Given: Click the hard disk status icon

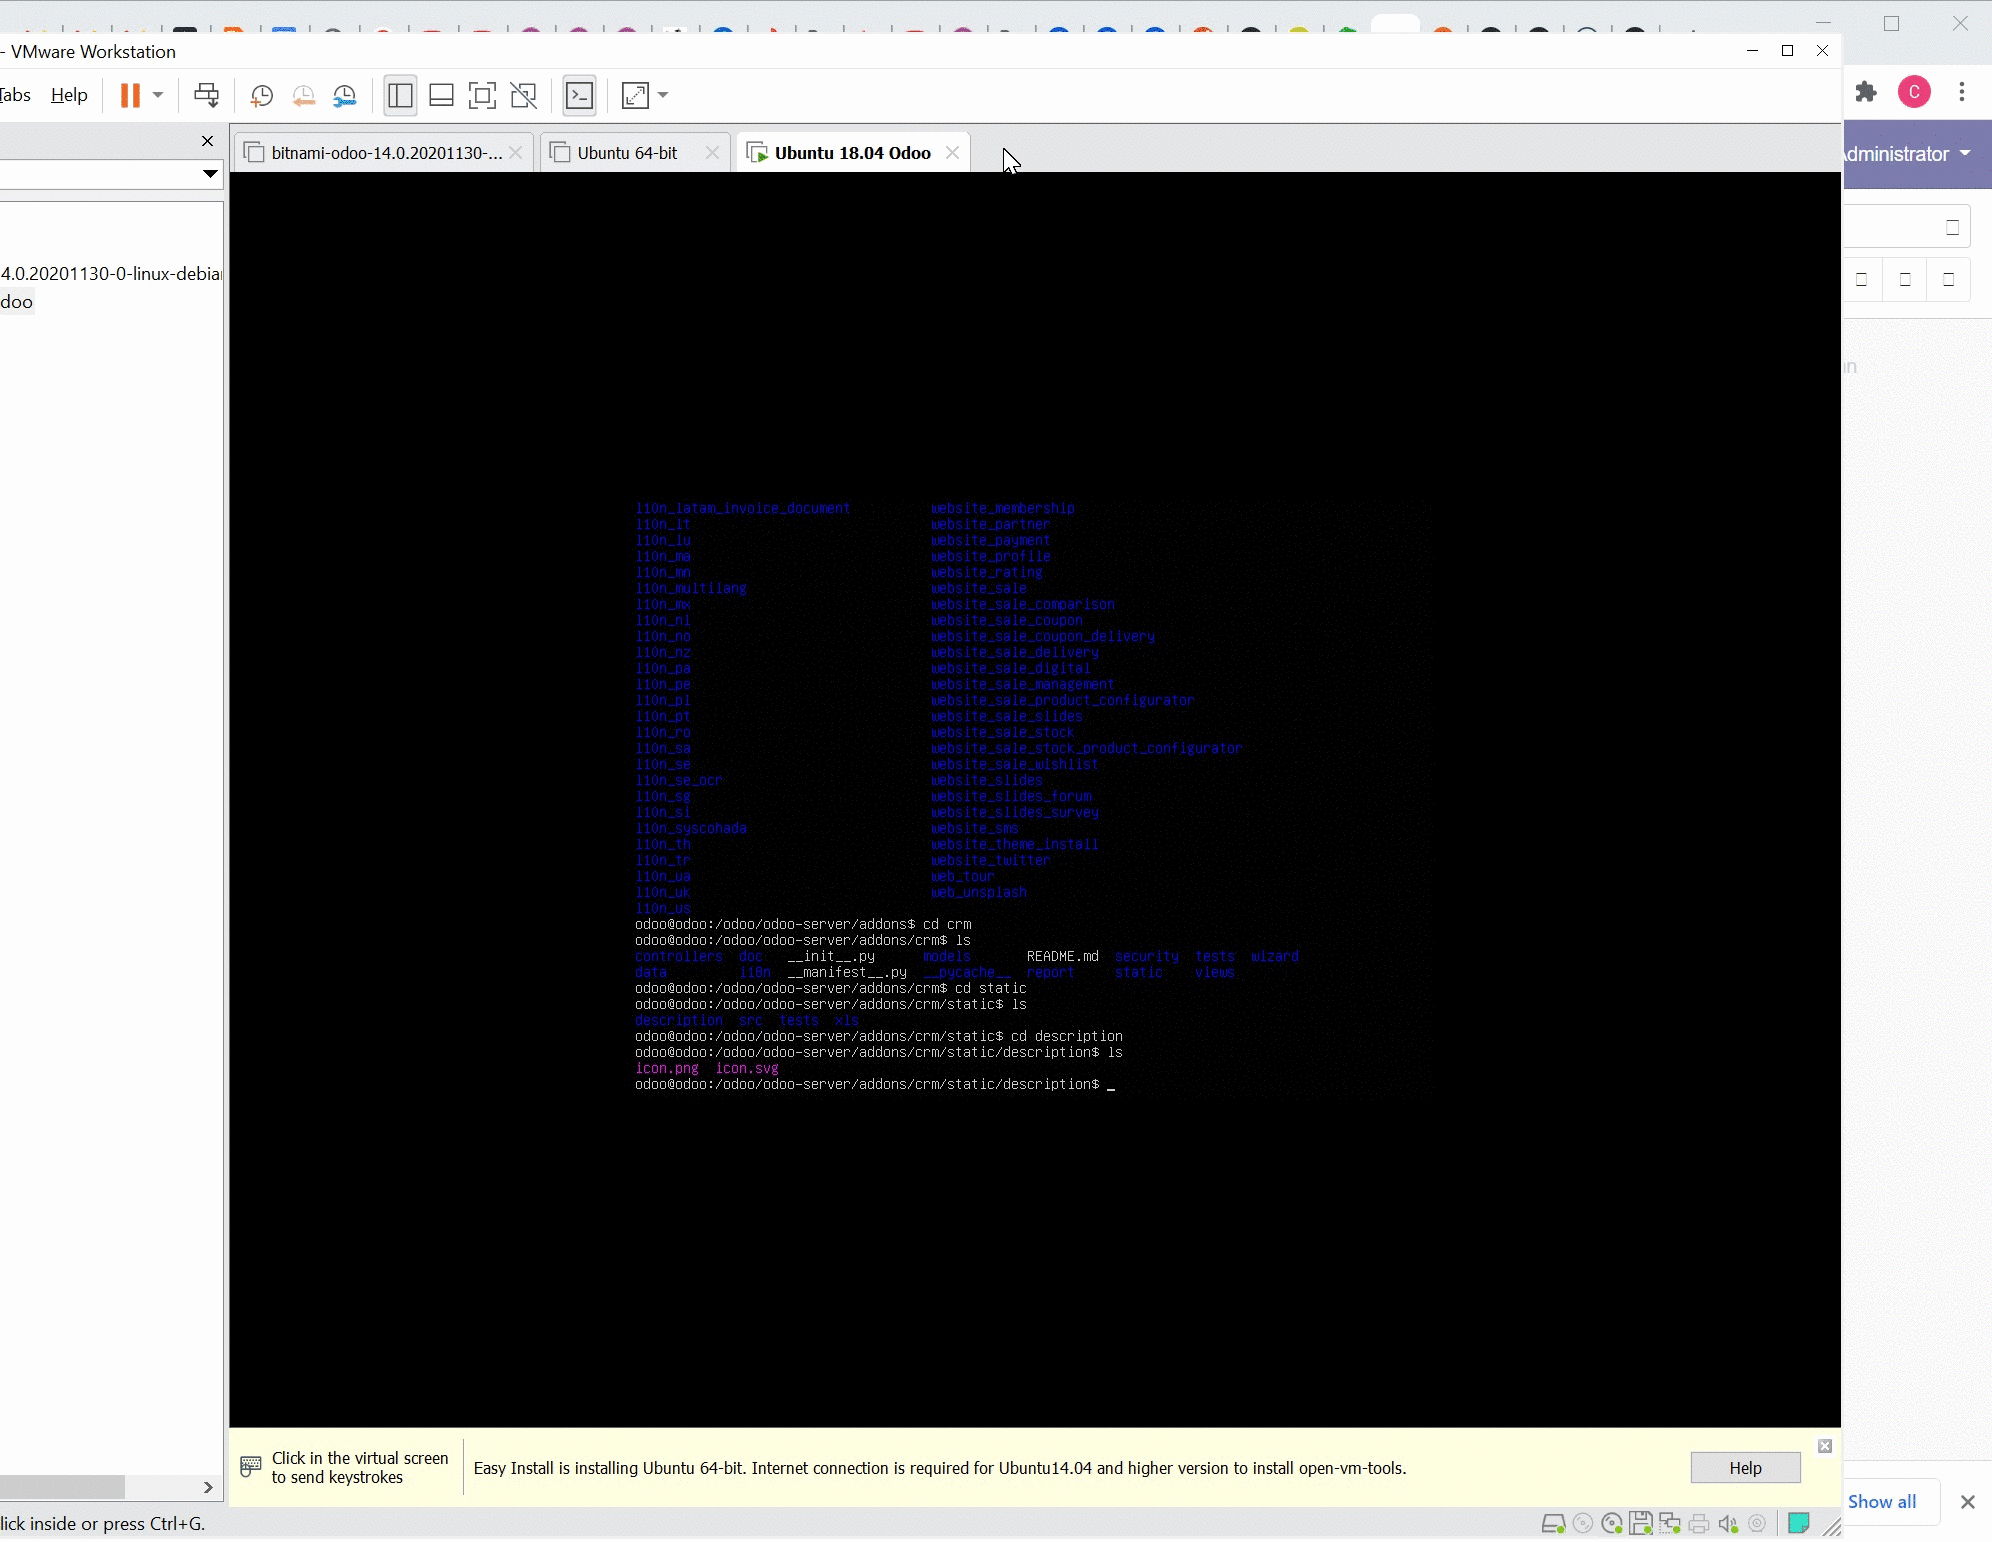Looking at the screenshot, I should [1553, 1524].
